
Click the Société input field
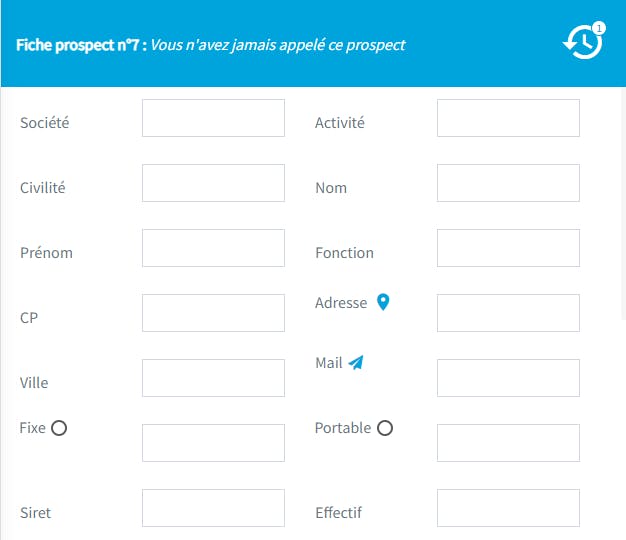coord(213,118)
